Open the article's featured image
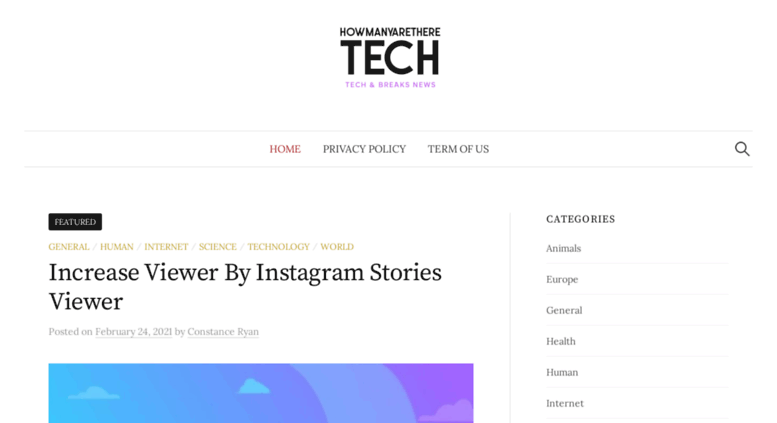The width and height of the screenshot is (777, 423). click(261, 393)
